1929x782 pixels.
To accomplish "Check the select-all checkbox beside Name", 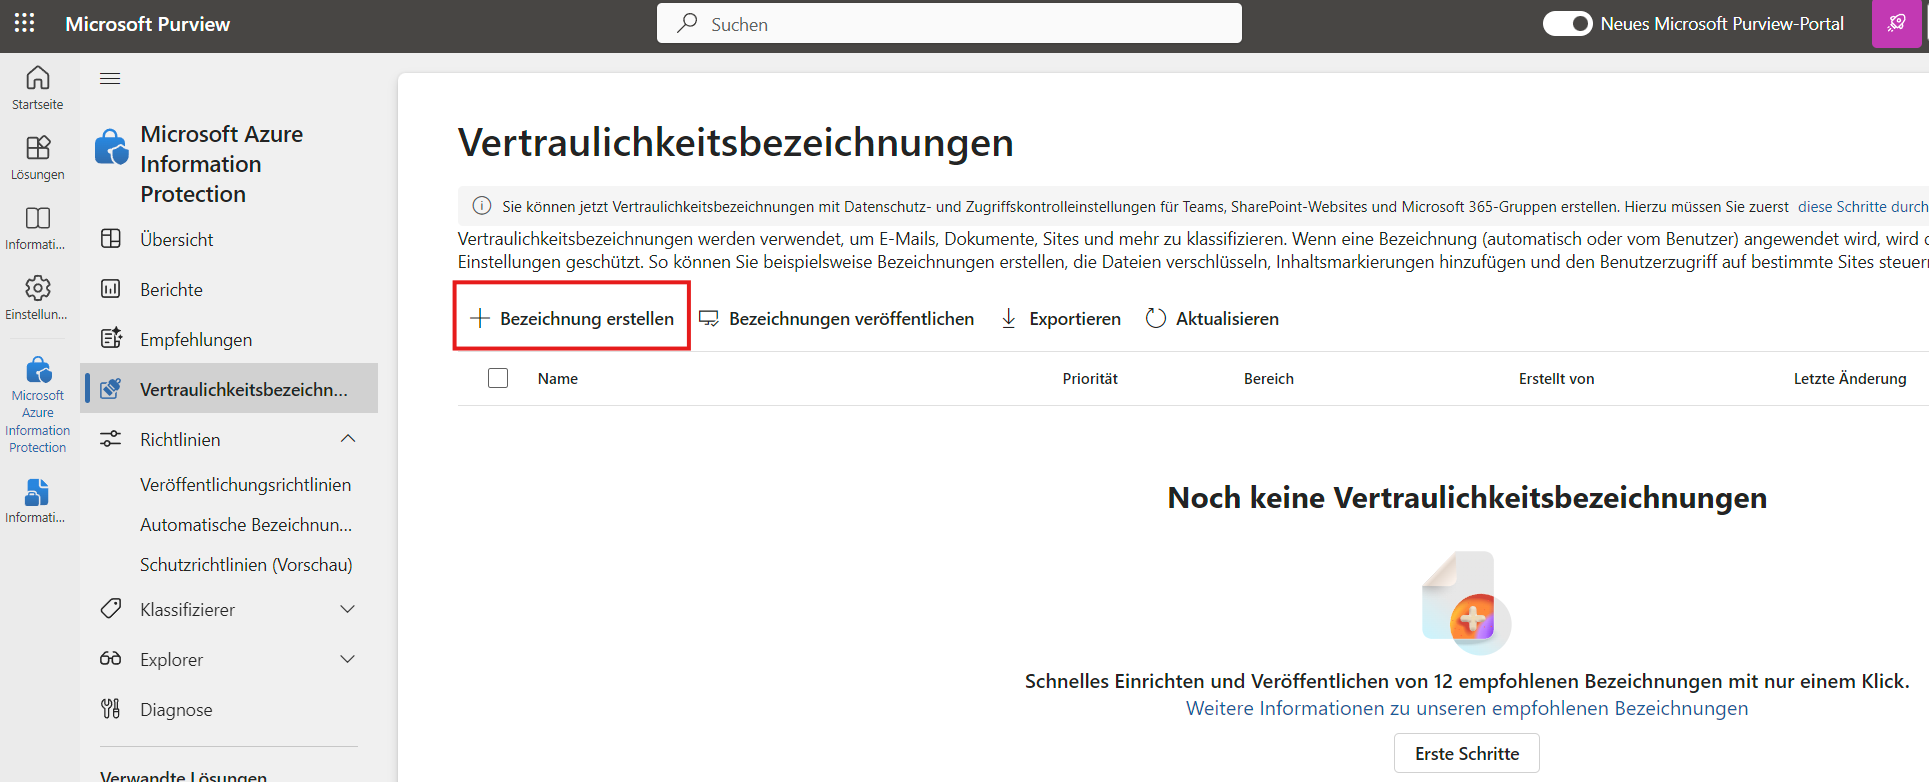I will pos(498,378).
